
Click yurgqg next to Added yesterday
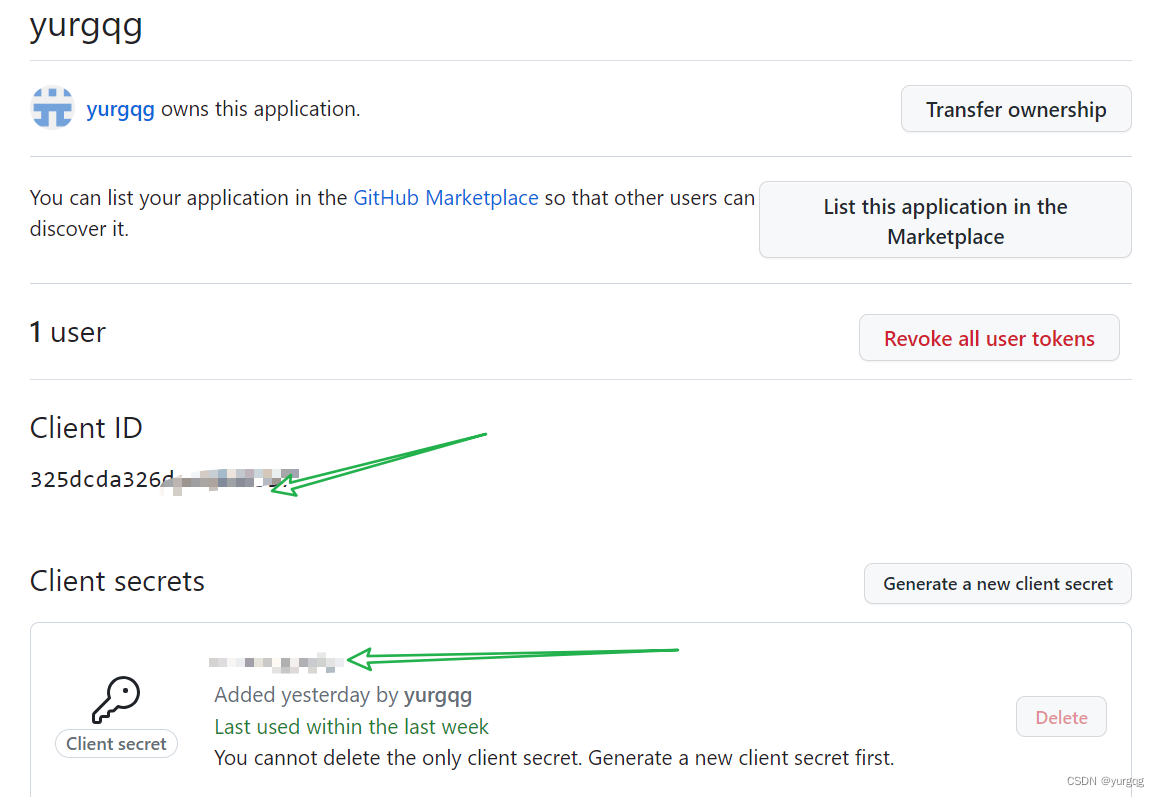click(438, 694)
